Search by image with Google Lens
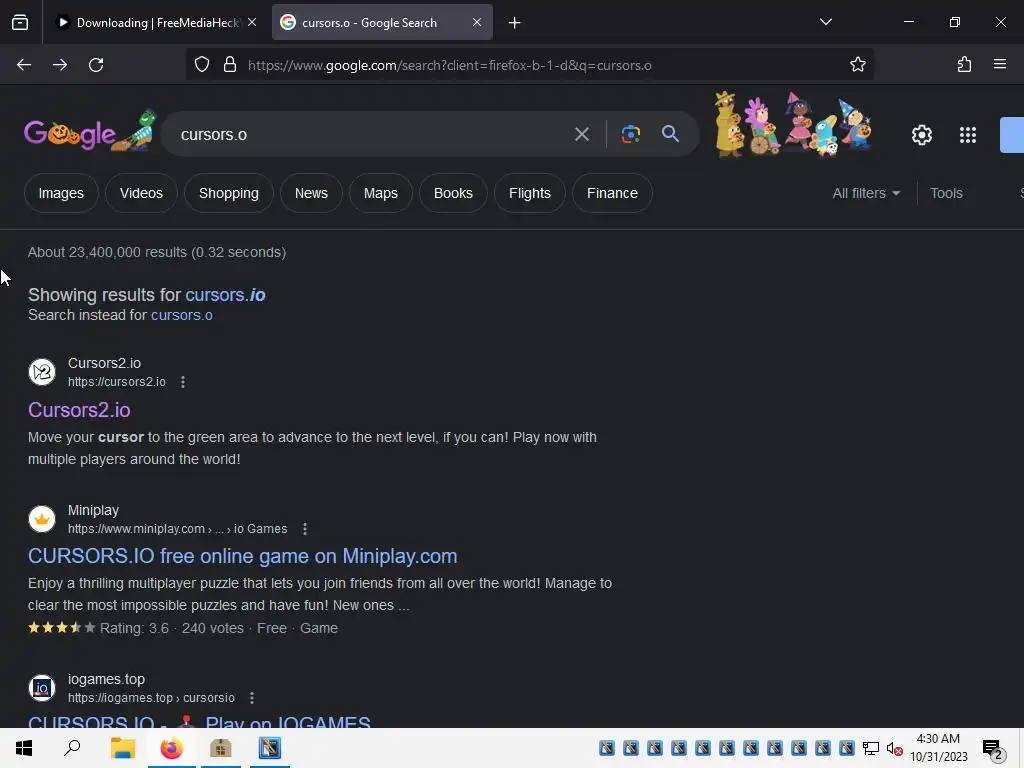Viewport: 1024px width, 768px height. [x=631, y=134]
